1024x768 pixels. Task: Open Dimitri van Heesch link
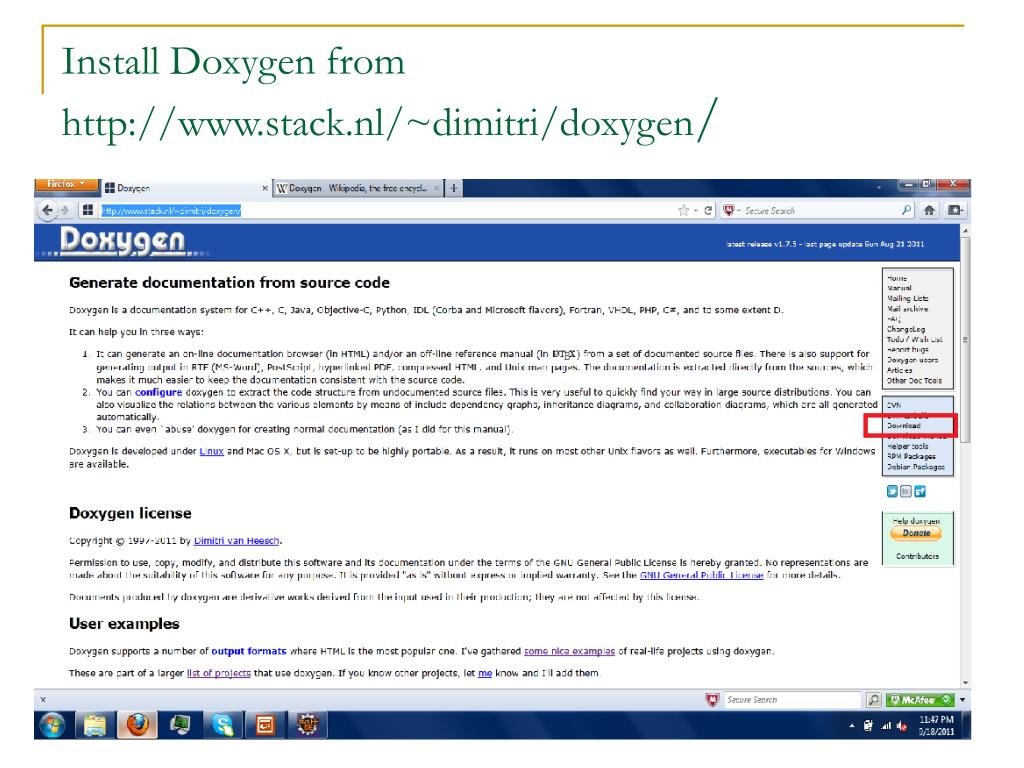[236, 541]
